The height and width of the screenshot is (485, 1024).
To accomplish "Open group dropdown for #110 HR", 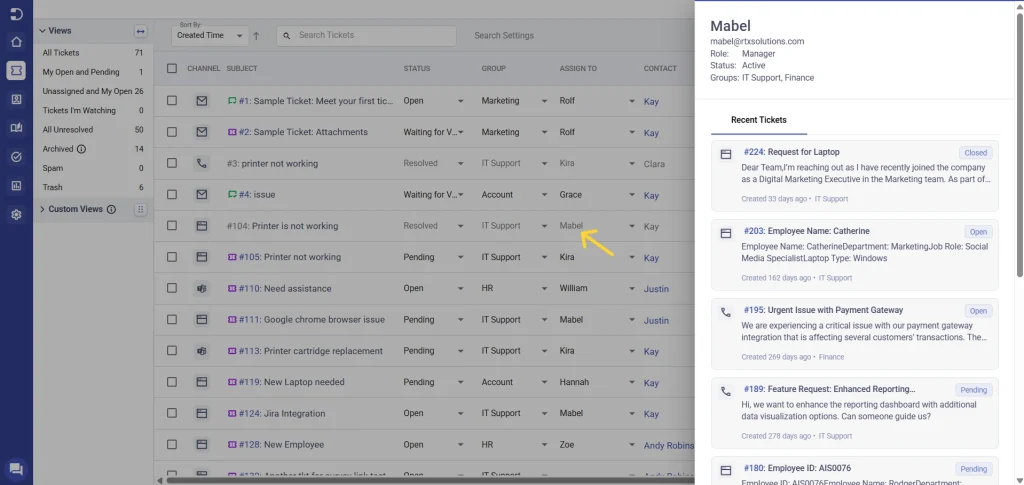I will point(545,289).
